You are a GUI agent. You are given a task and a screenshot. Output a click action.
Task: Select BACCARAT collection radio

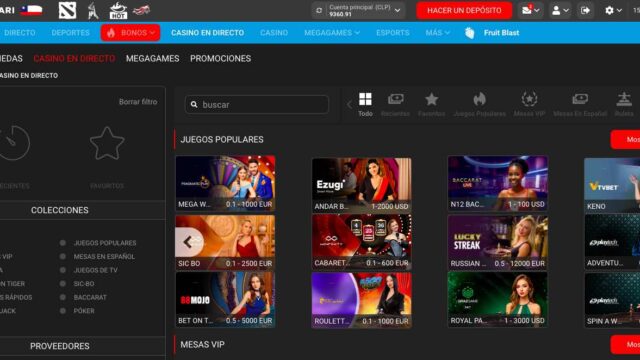[x=62, y=297]
